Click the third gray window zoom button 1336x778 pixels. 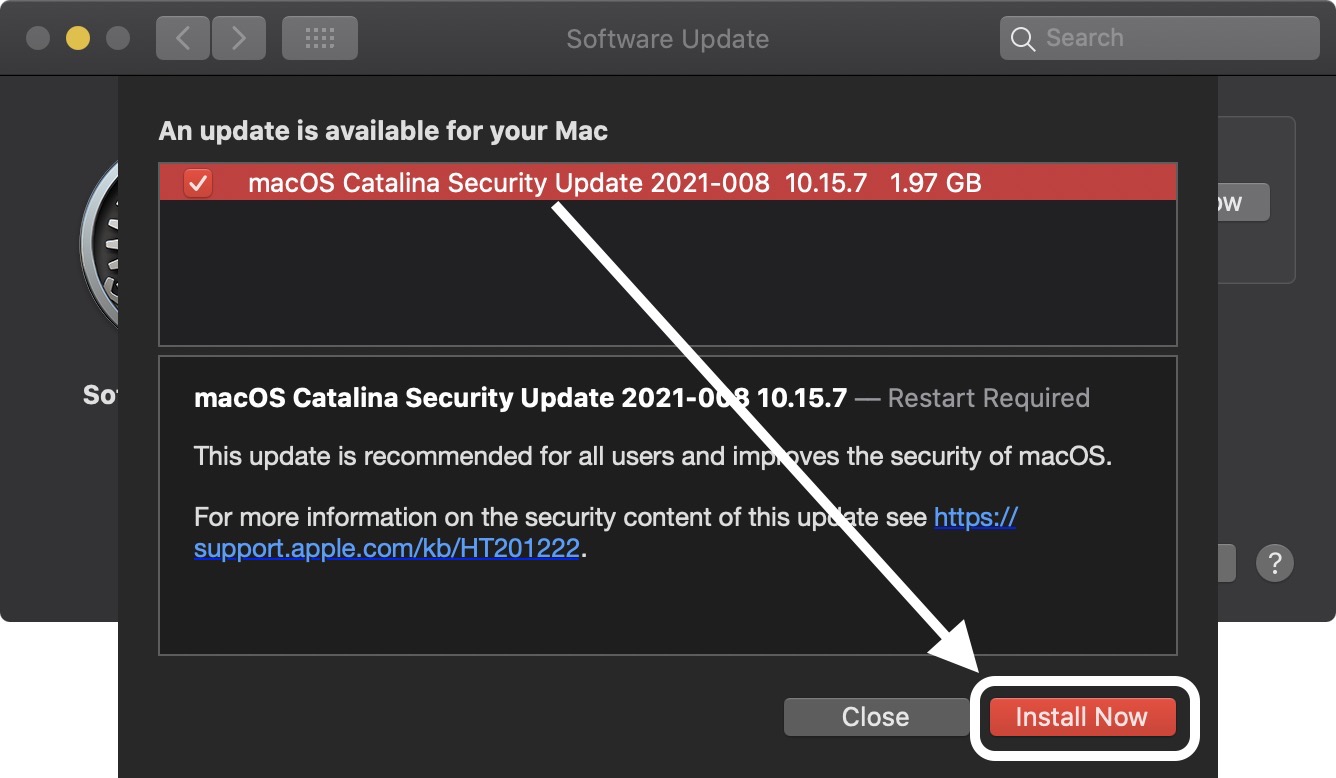pos(118,39)
